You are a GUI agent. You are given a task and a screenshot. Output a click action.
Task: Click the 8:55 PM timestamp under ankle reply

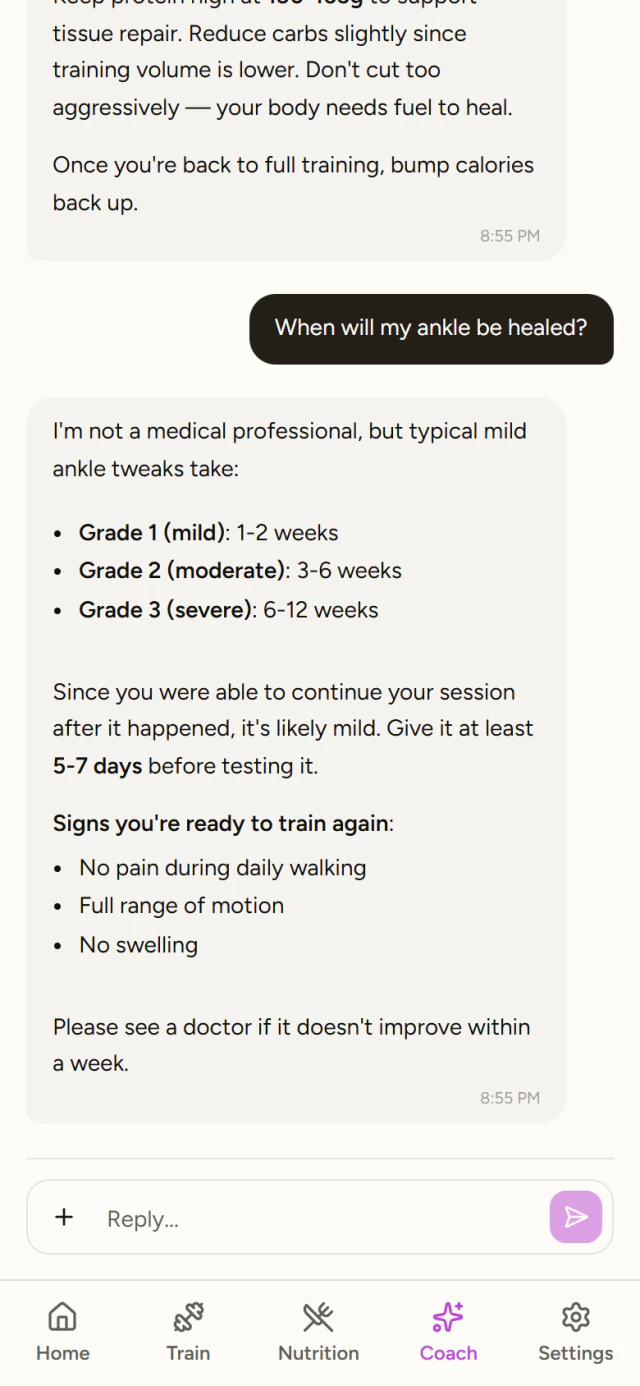coord(509,1098)
